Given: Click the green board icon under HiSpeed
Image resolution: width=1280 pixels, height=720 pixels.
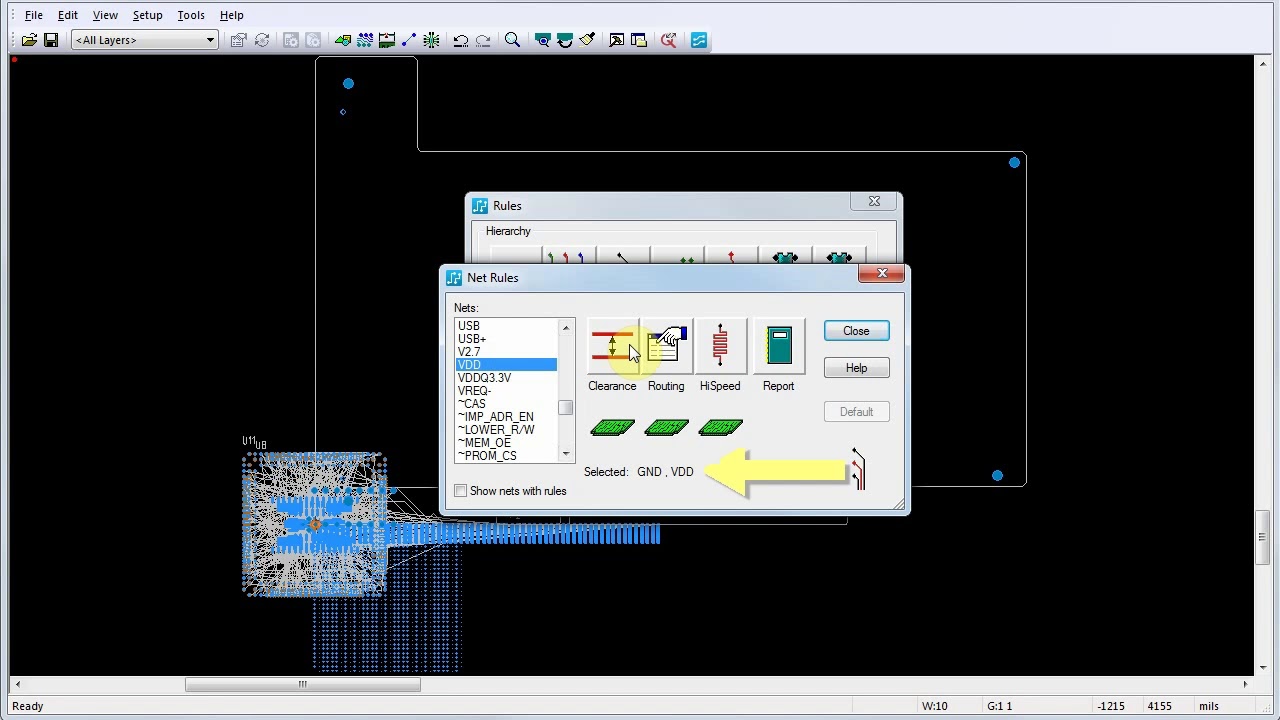Looking at the screenshot, I should pos(720,428).
